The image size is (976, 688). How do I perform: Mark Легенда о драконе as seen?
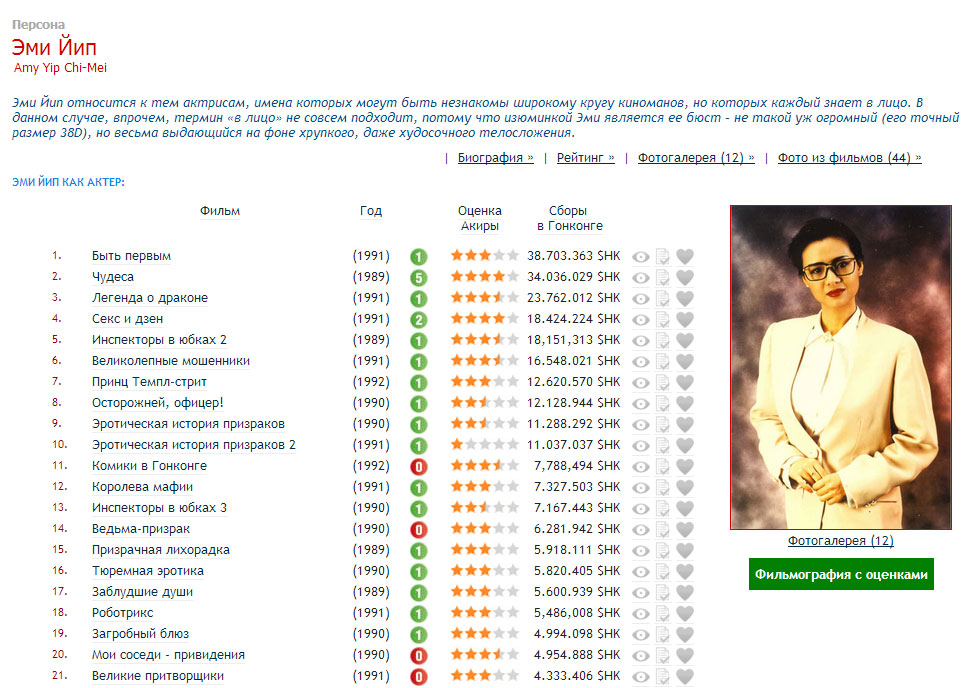point(640,299)
